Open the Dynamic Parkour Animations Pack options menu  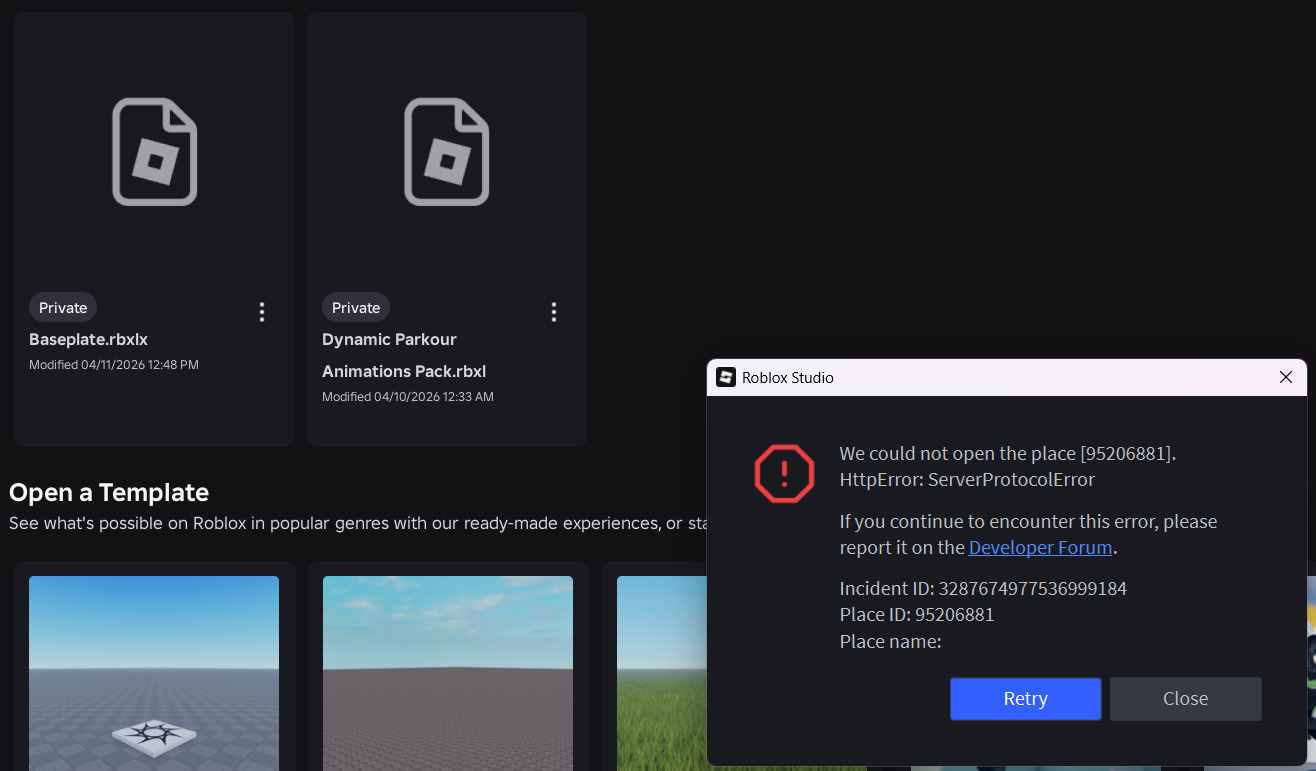coord(554,312)
